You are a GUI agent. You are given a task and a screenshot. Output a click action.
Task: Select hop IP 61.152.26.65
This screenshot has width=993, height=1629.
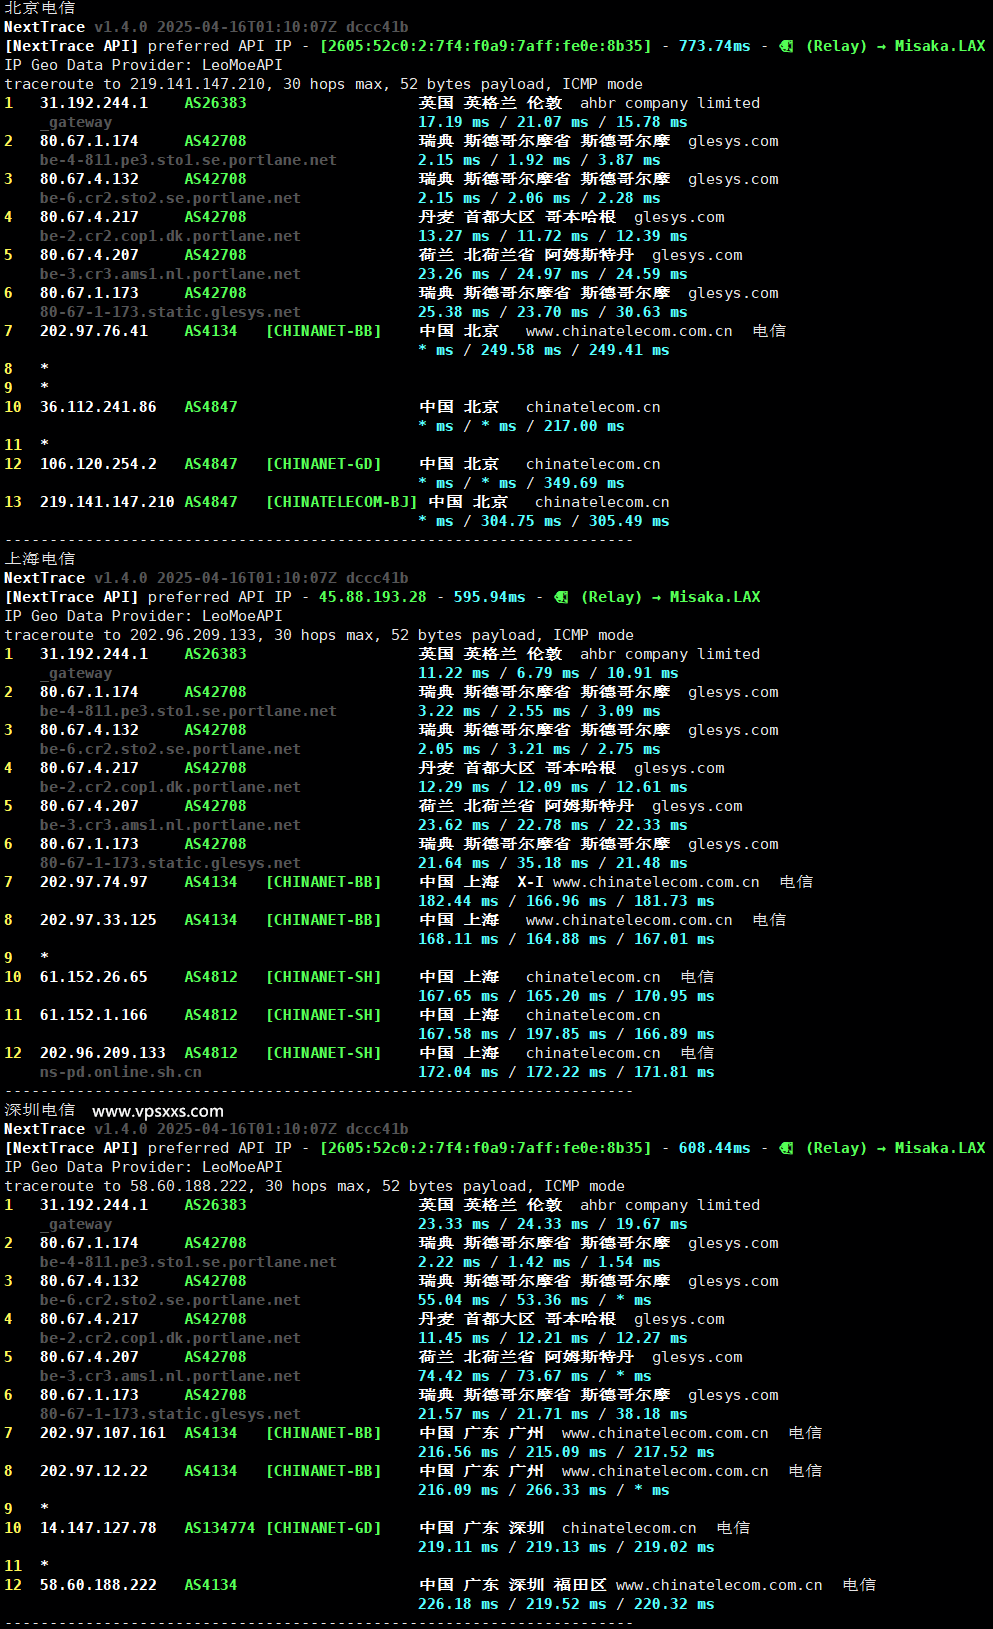94,977
